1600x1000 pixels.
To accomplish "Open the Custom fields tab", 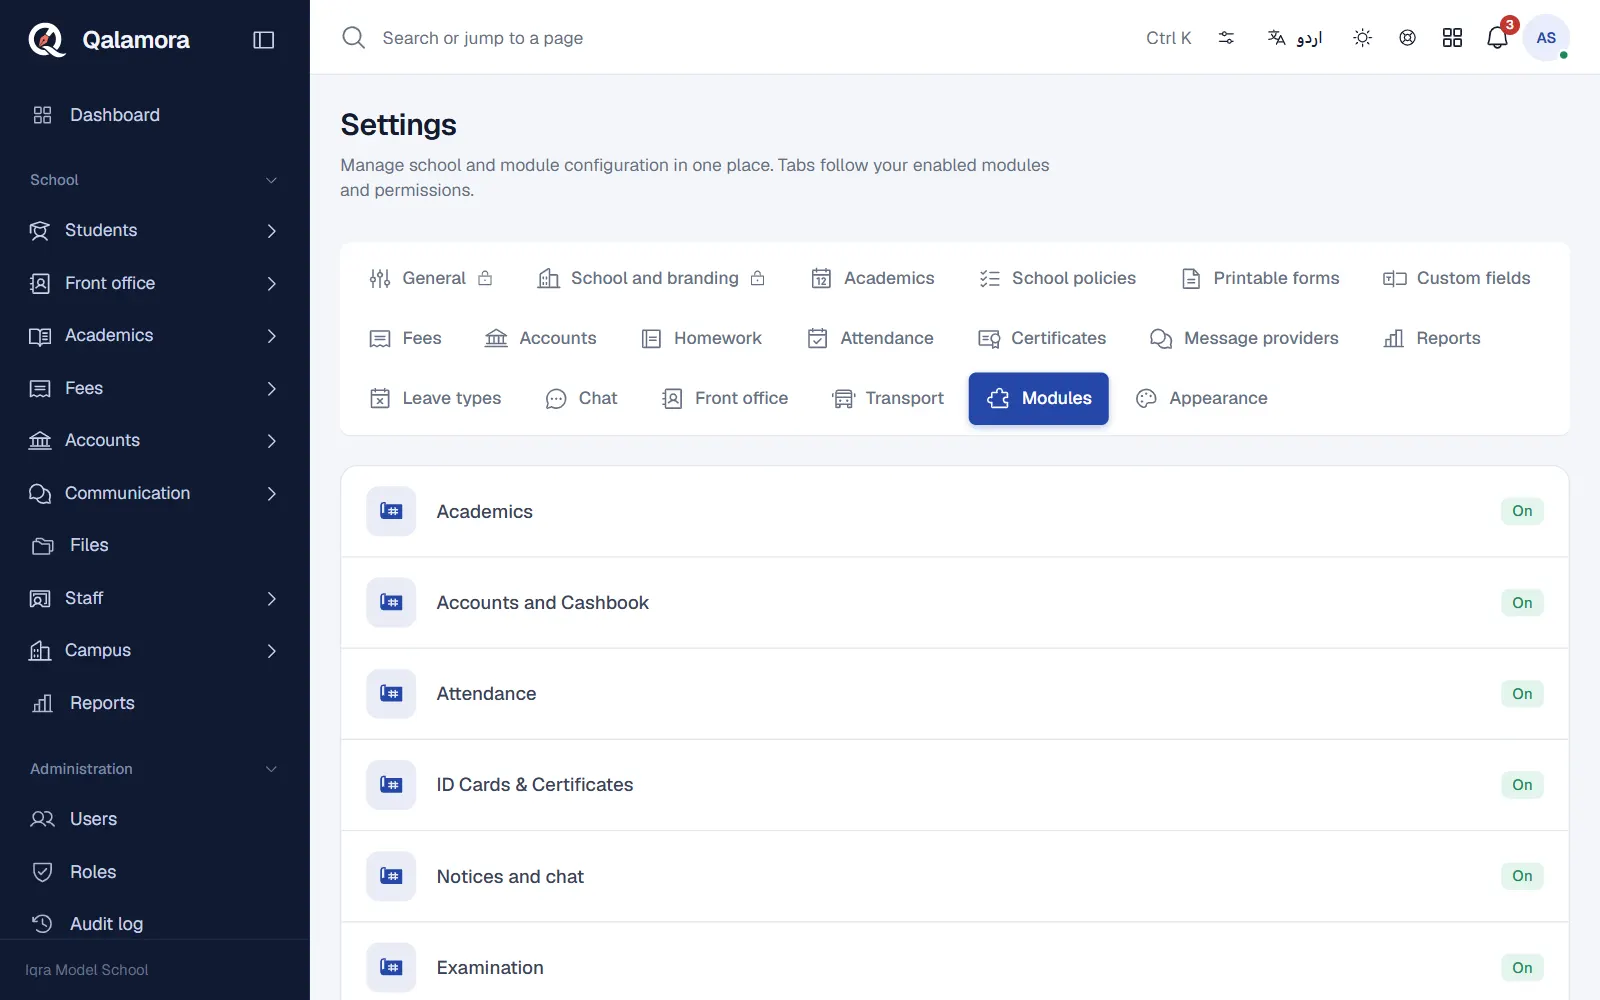I will coord(1456,278).
